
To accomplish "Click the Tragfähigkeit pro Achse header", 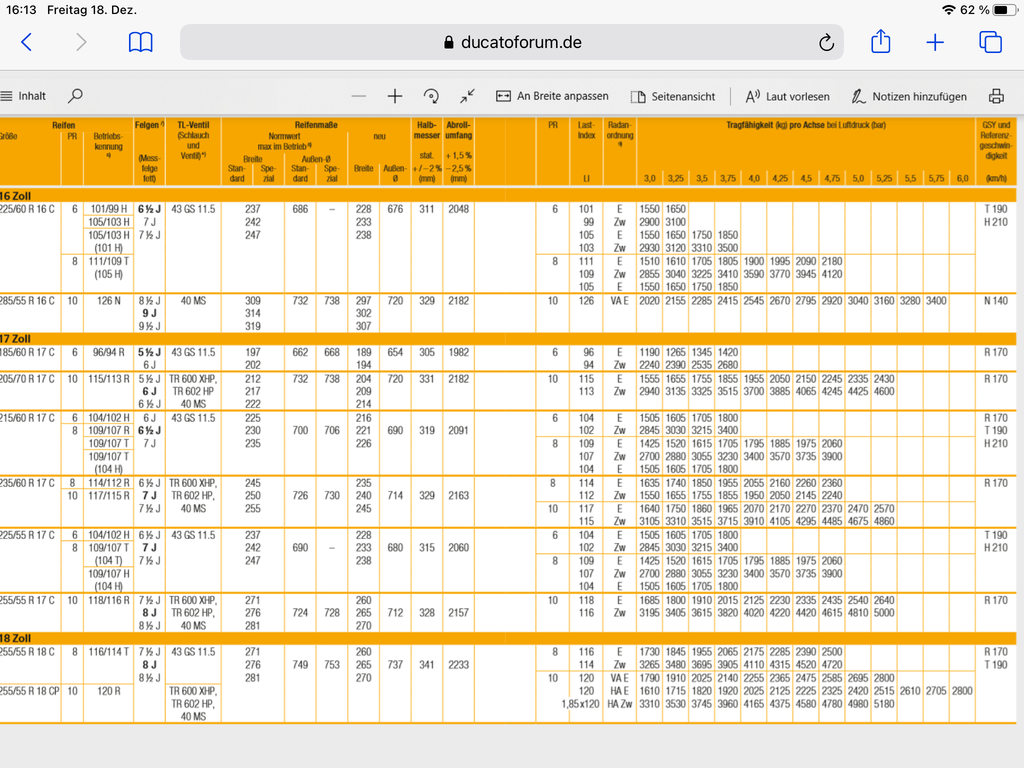I will (806, 125).
